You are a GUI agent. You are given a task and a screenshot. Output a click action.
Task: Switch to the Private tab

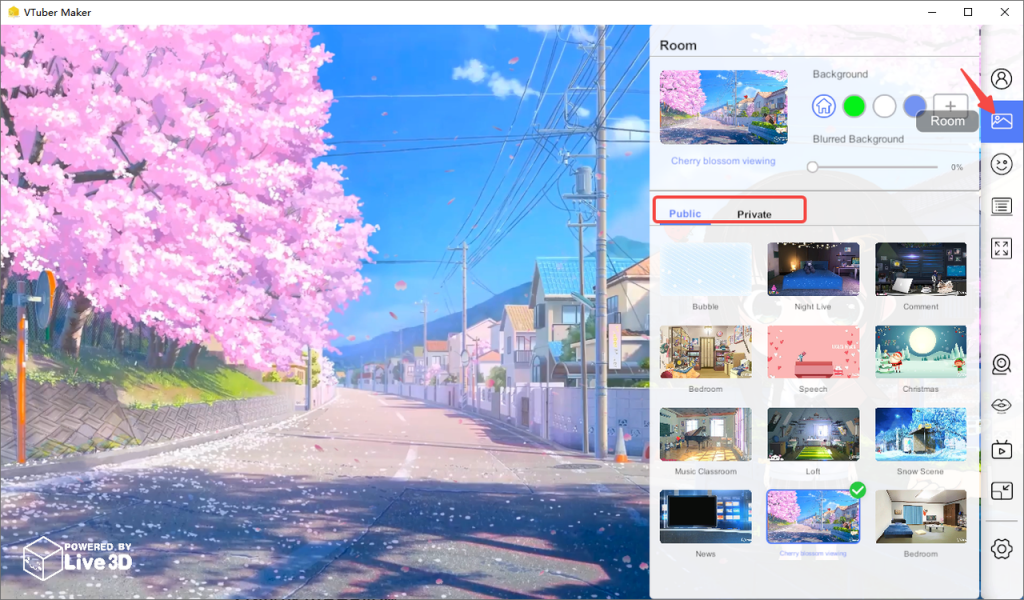click(754, 214)
